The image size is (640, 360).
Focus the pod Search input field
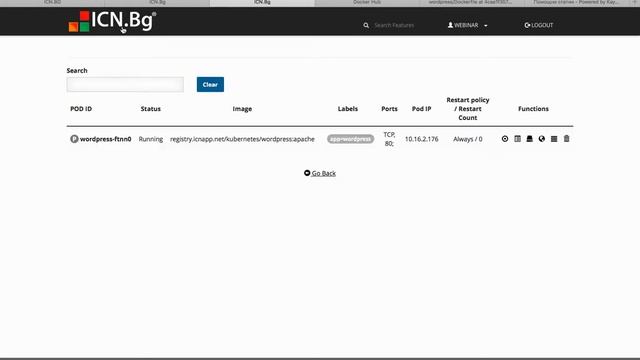pos(125,84)
